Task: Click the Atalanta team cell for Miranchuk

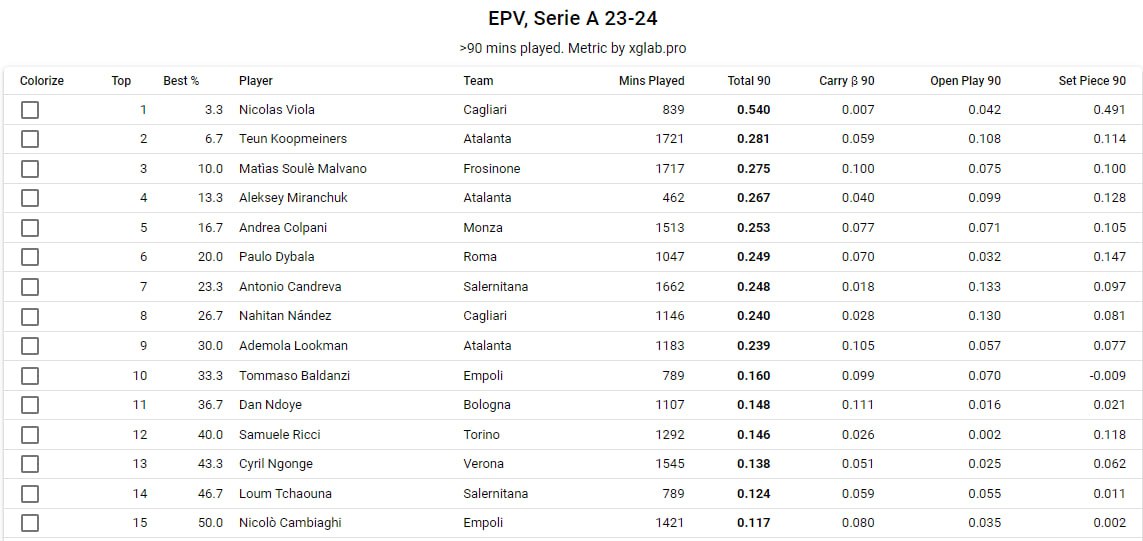Action: (x=487, y=198)
